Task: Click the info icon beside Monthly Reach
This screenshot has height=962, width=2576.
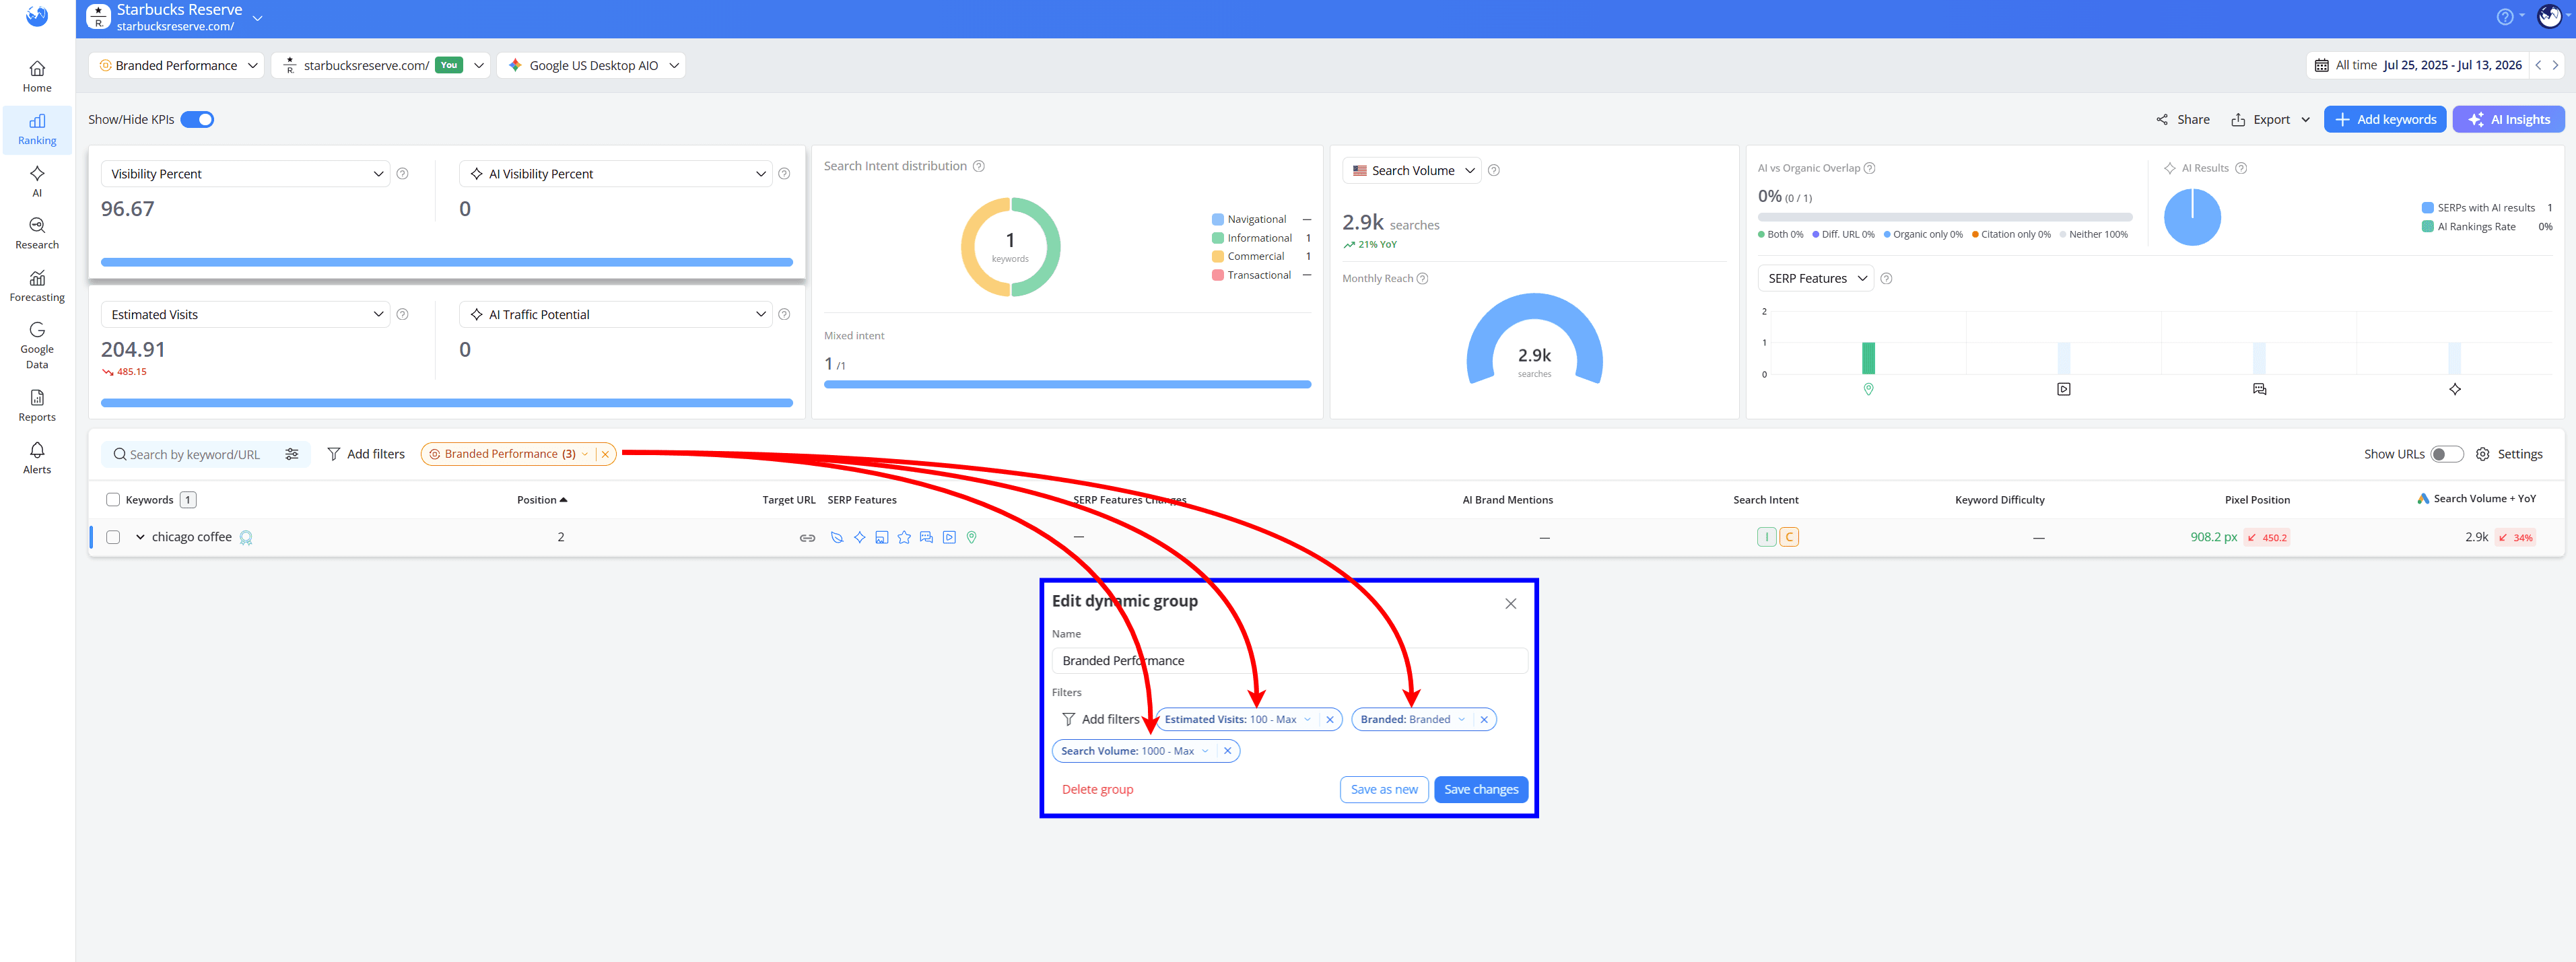Action: [x=1422, y=279]
